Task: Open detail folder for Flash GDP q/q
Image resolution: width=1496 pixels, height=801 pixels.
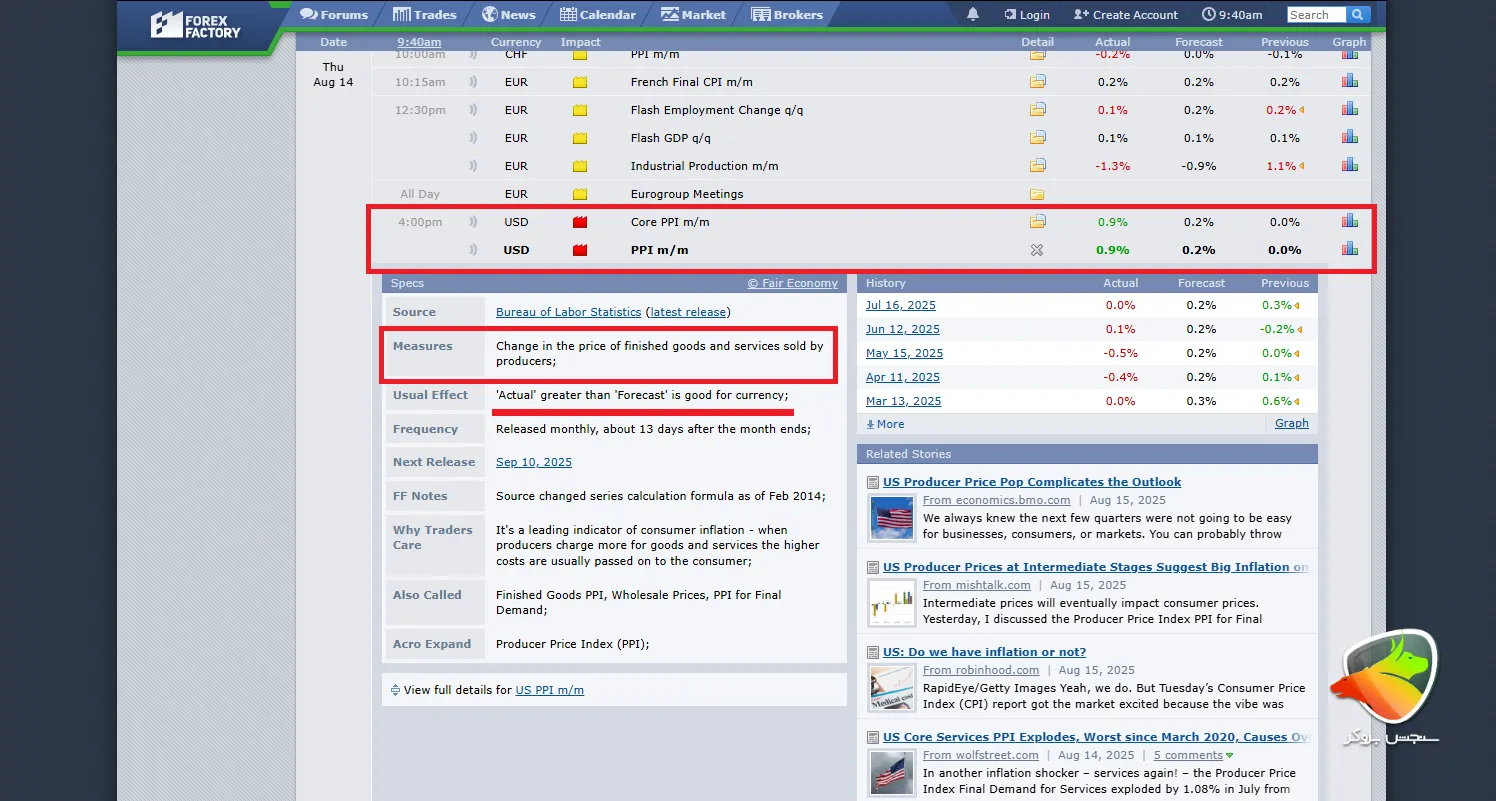Action: tap(1037, 138)
